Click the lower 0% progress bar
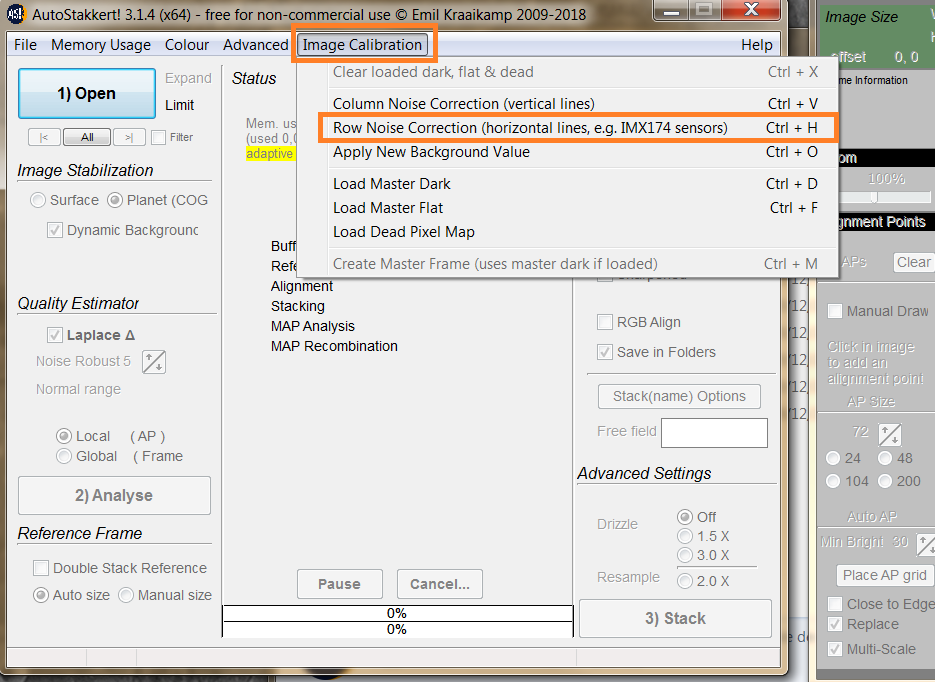 [397, 630]
